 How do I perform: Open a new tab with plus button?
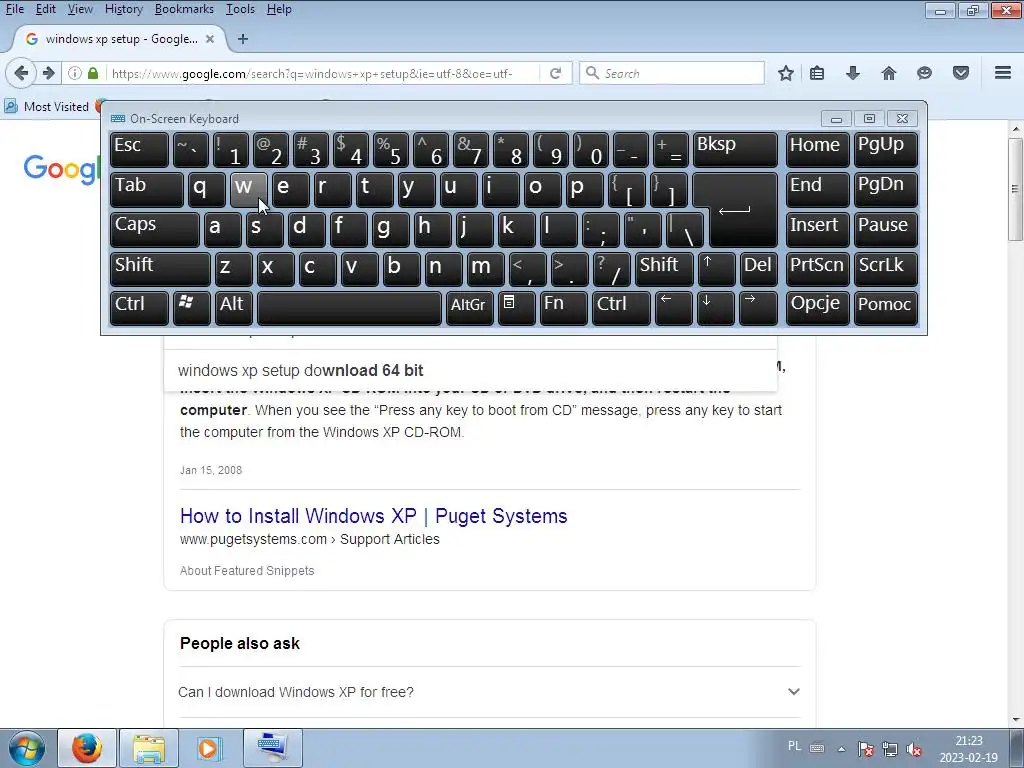click(243, 39)
